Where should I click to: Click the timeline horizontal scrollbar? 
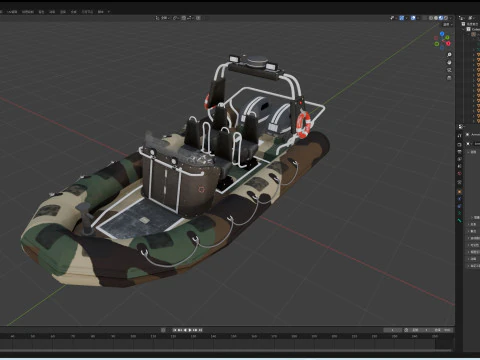[x=227, y=350]
